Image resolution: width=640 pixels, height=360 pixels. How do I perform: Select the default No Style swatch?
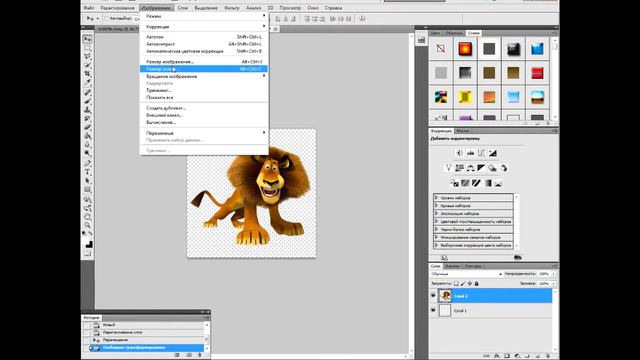click(x=441, y=49)
